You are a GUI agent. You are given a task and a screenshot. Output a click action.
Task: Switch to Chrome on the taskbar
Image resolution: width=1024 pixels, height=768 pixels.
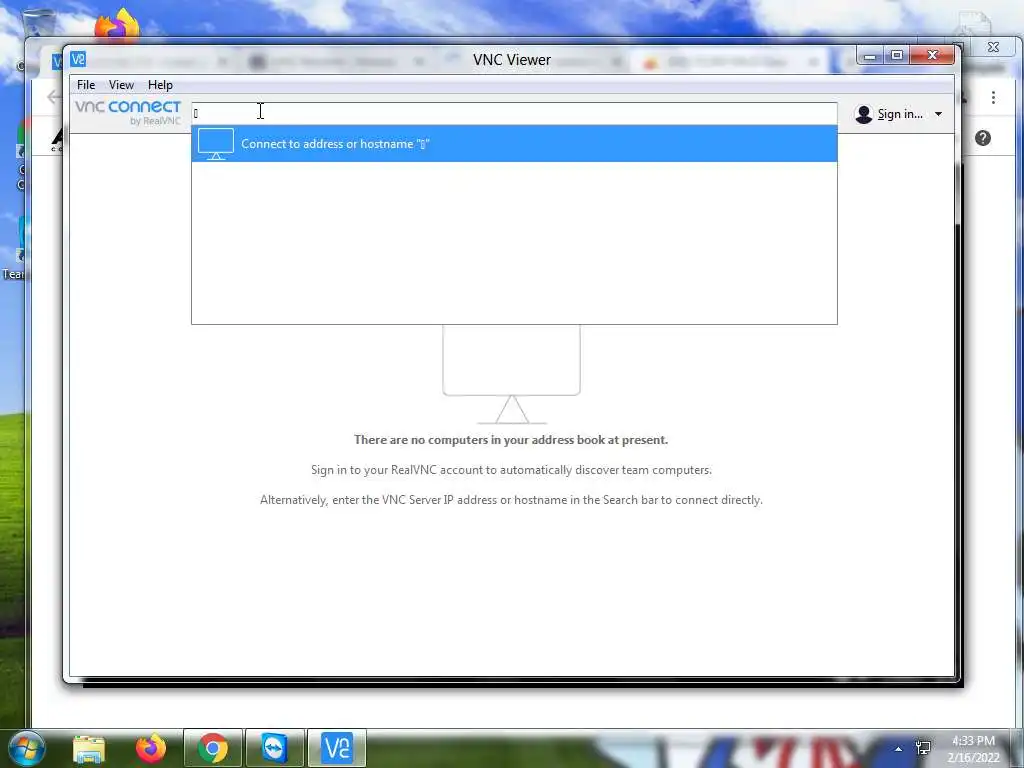coord(213,748)
